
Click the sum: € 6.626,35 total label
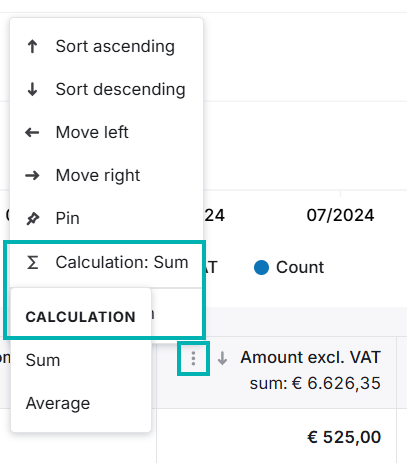[x=315, y=383]
